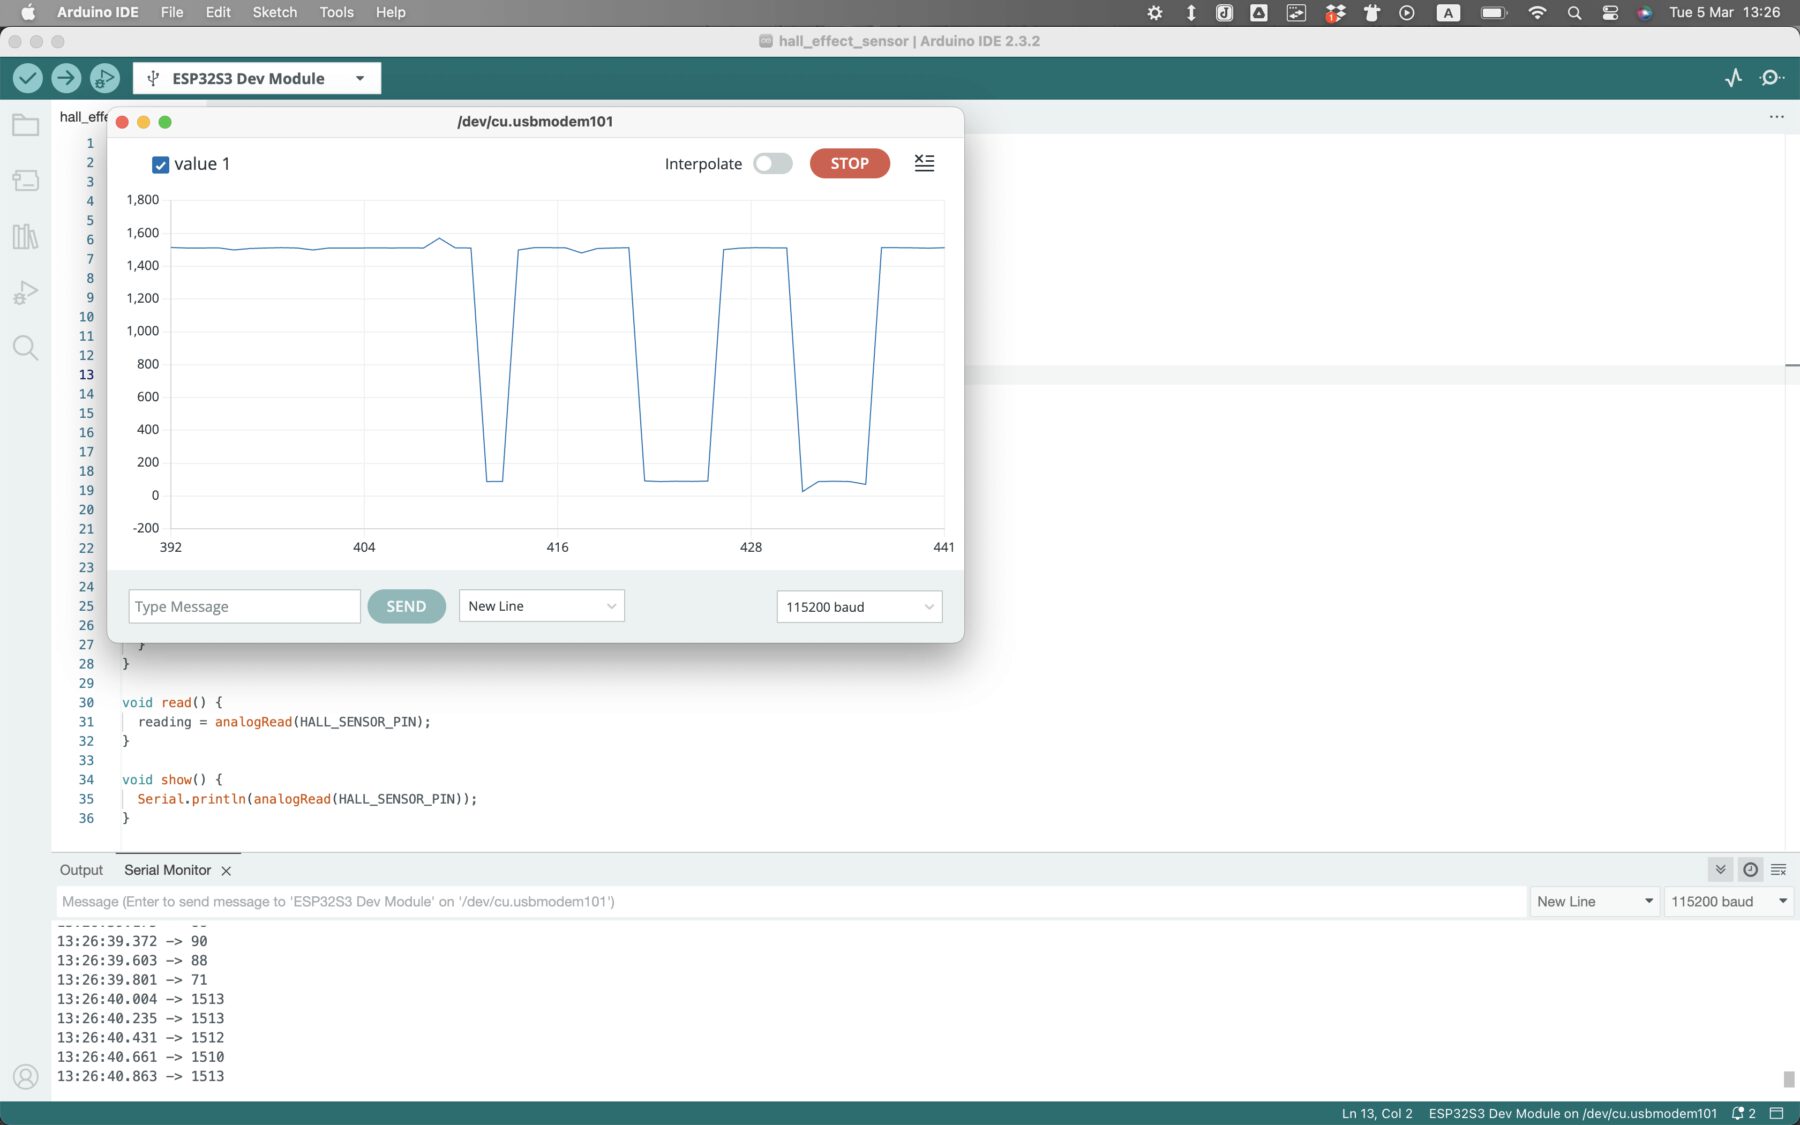This screenshot has height=1125, width=1800.
Task: Open Library Manager in sidebar
Action: click(25, 236)
